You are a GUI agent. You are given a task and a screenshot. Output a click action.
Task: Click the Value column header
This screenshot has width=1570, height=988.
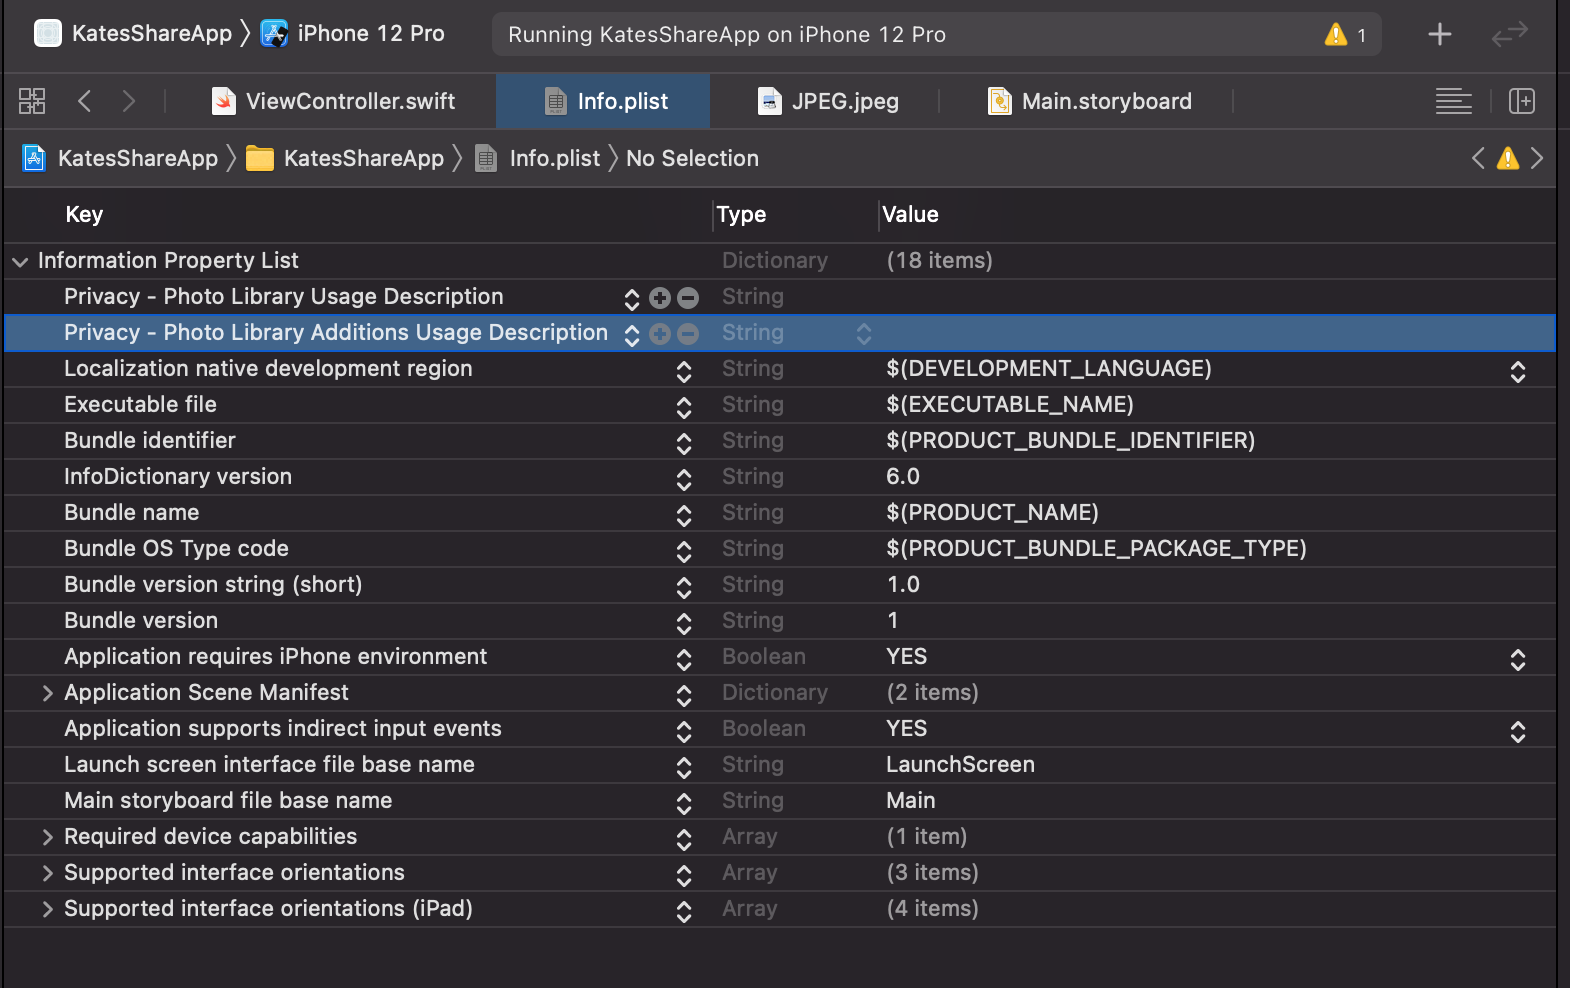pos(910,214)
